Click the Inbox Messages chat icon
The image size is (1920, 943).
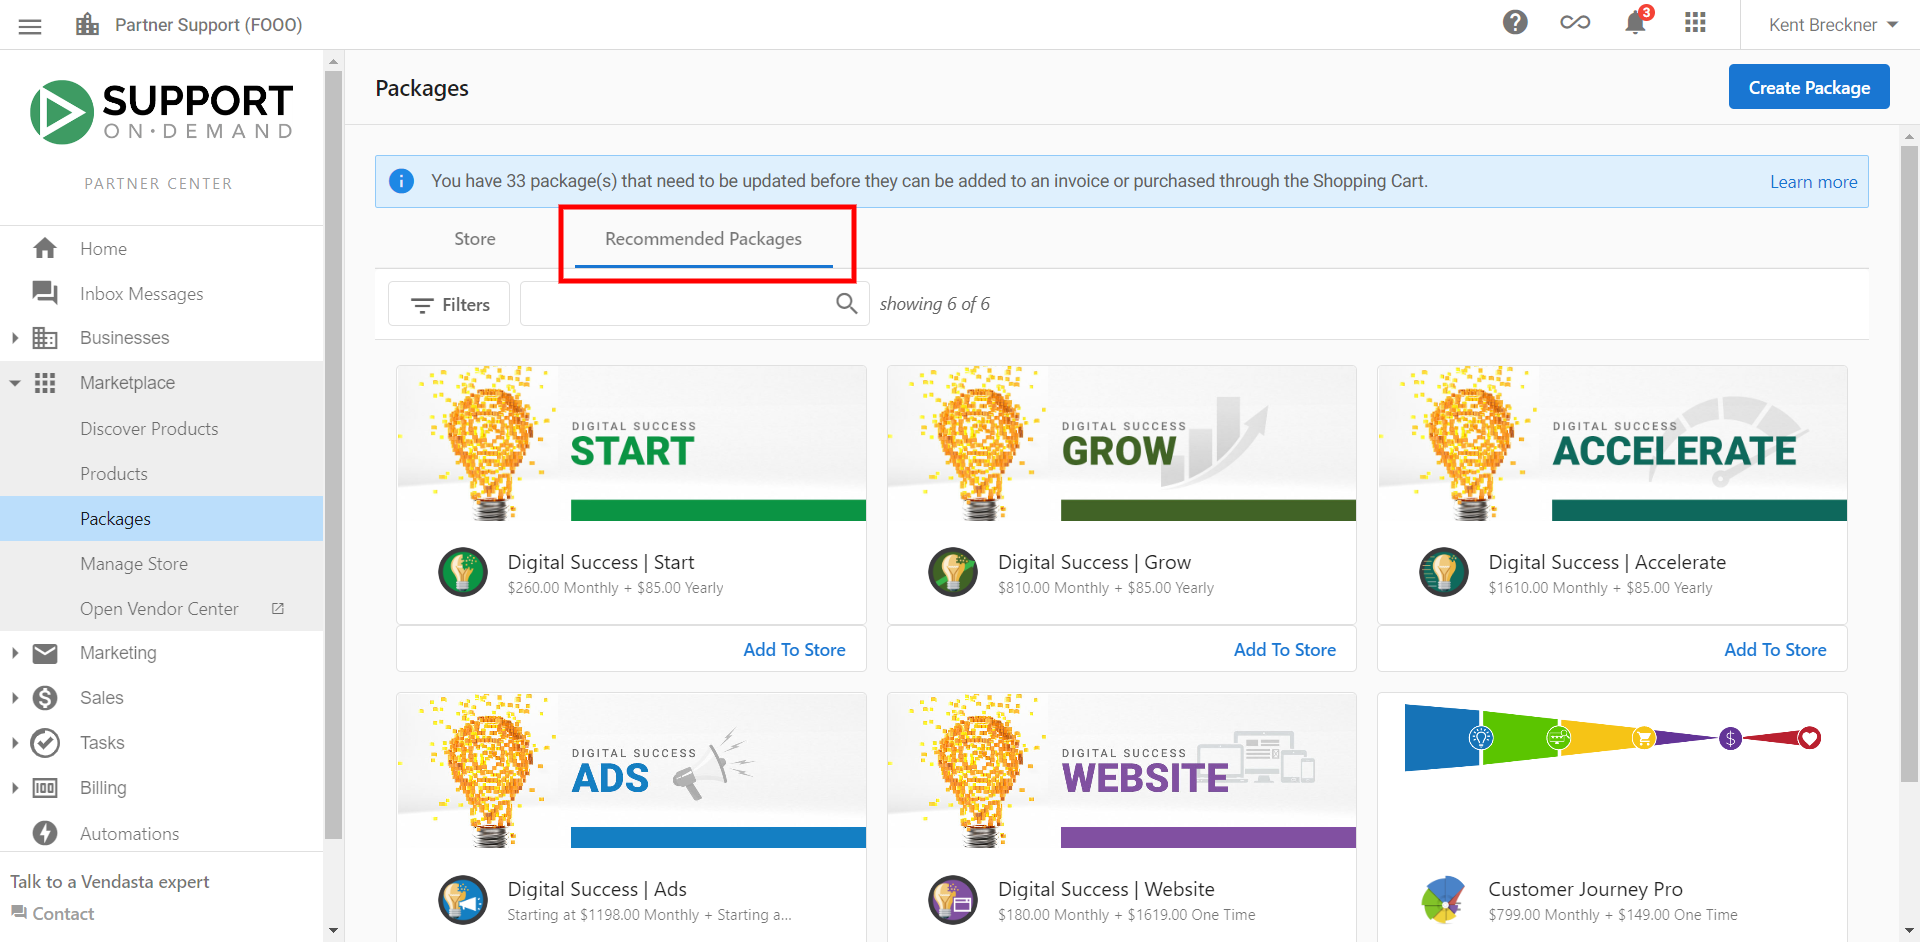(45, 292)
